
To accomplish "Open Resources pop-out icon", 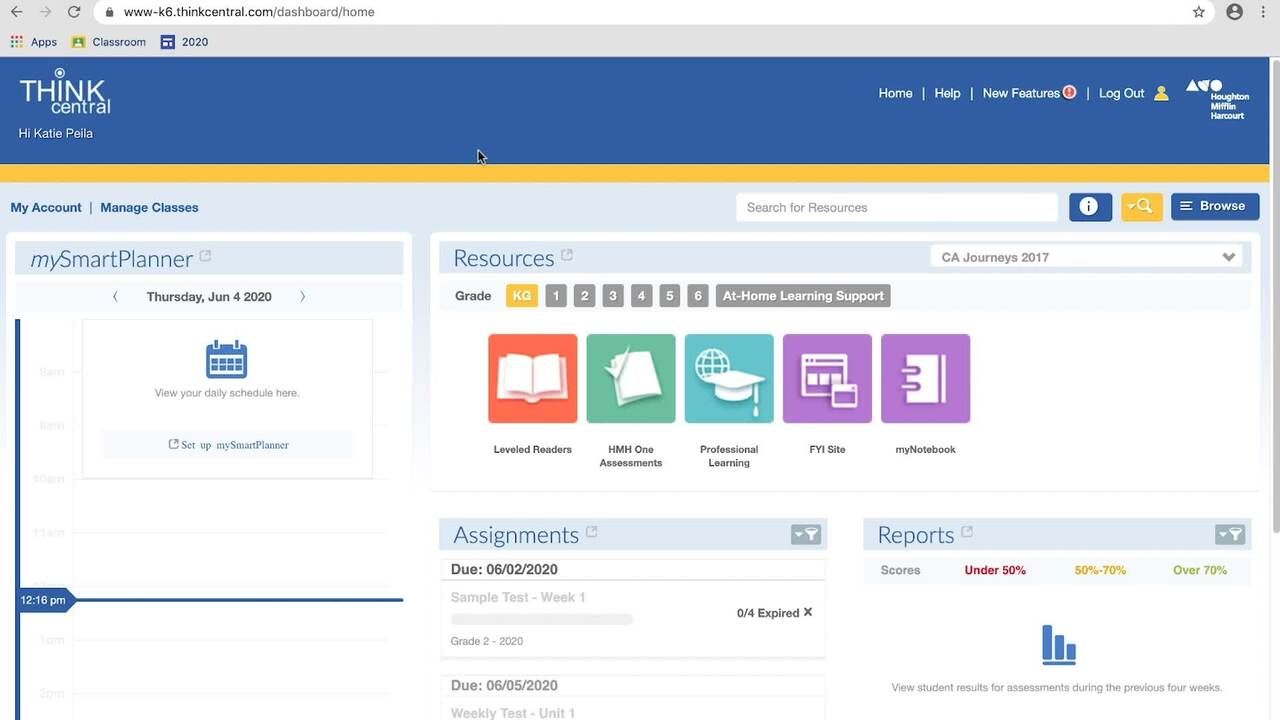I will tap(567, 255).
